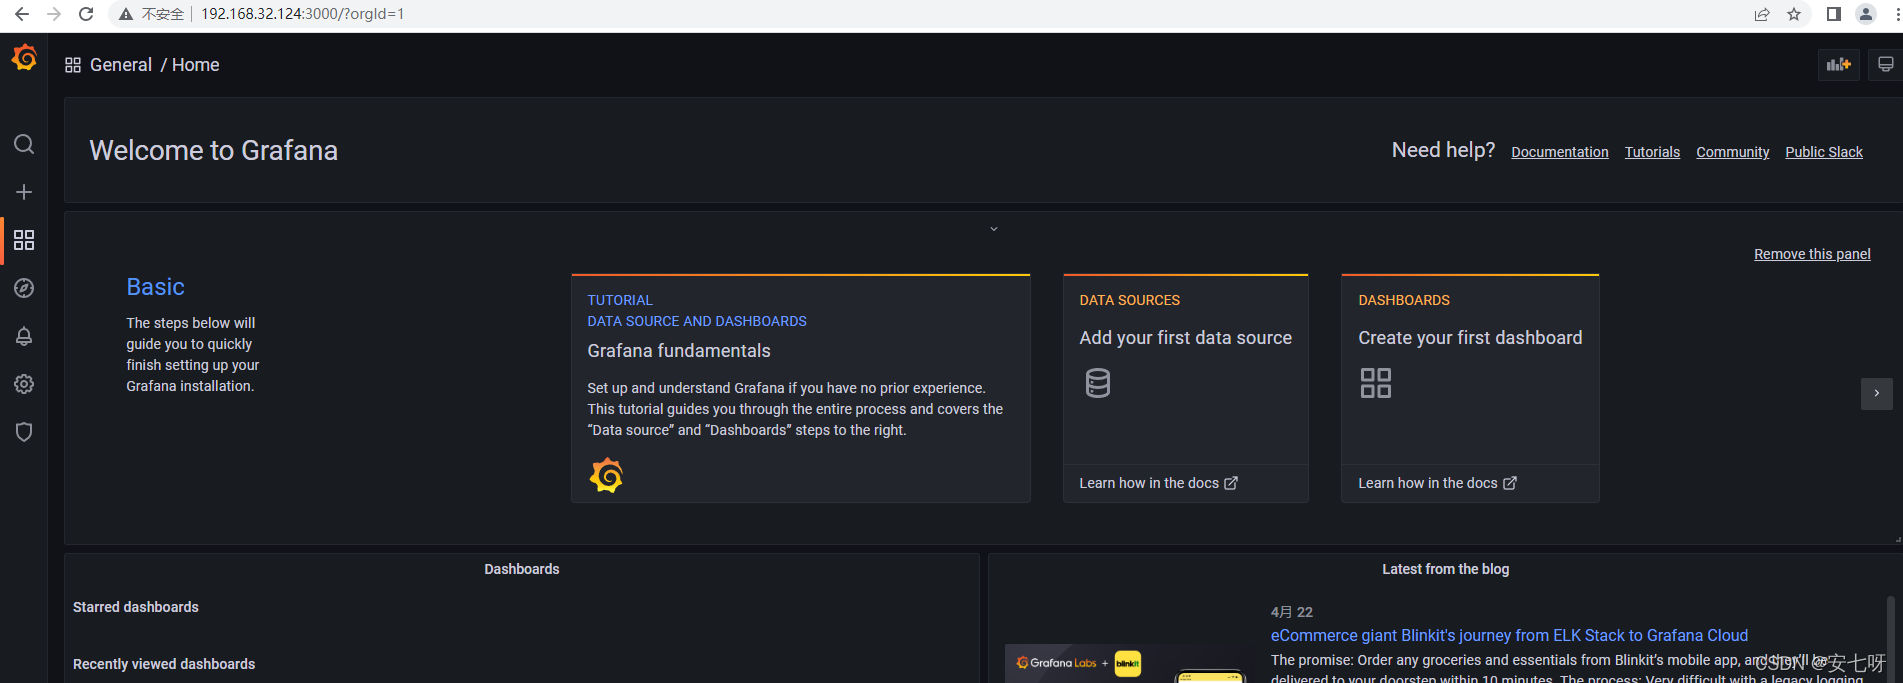Click the share page icon in the address bar
The image size is (1903, 683).
[1762, 14]
